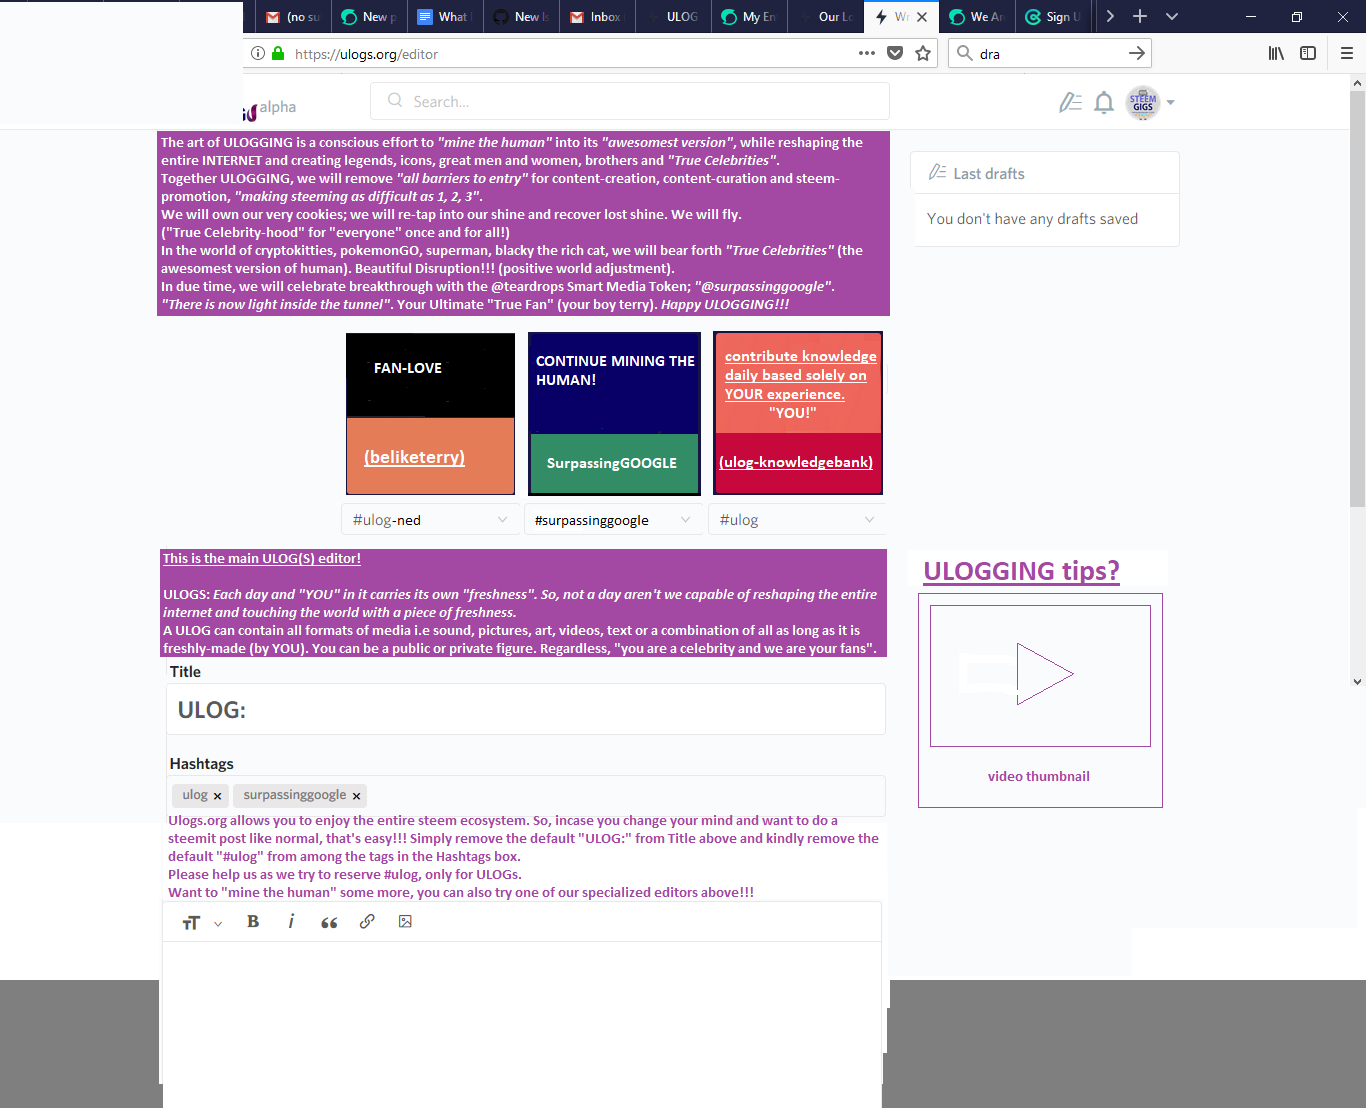Click the post body text area

coord(522,1024)
